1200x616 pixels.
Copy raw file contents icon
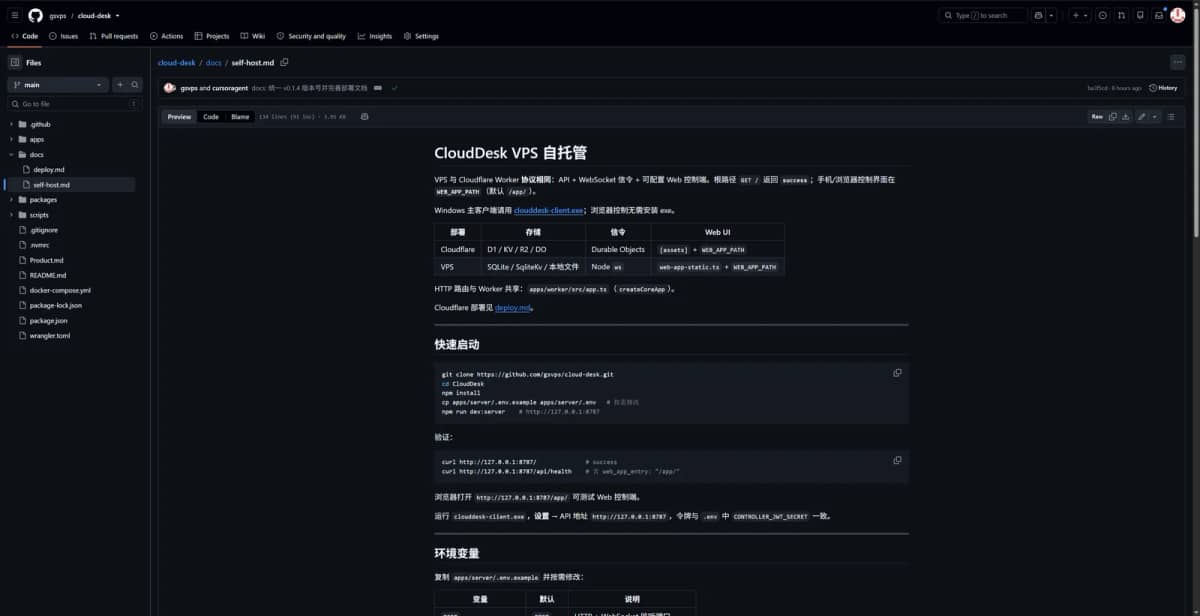tap(1112, 117)
